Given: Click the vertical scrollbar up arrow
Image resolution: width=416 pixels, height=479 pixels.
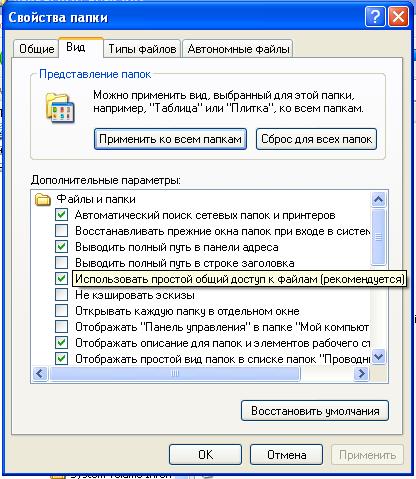Looking at the screenshot, I should click(x=378, y=200).
